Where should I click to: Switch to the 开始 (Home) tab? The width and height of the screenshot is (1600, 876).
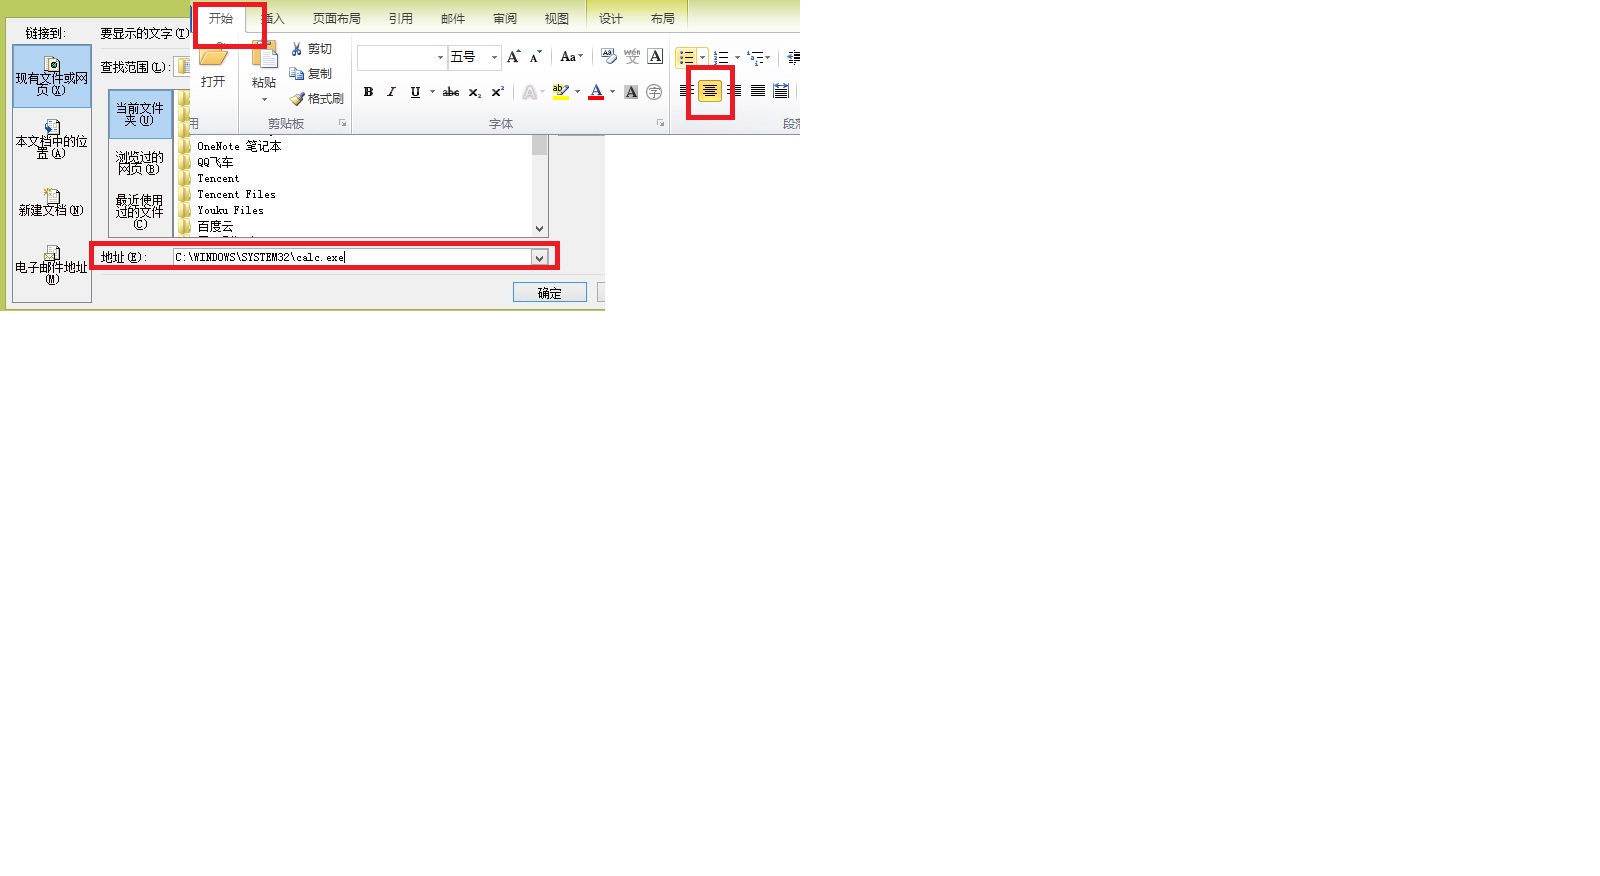(221, 18)
